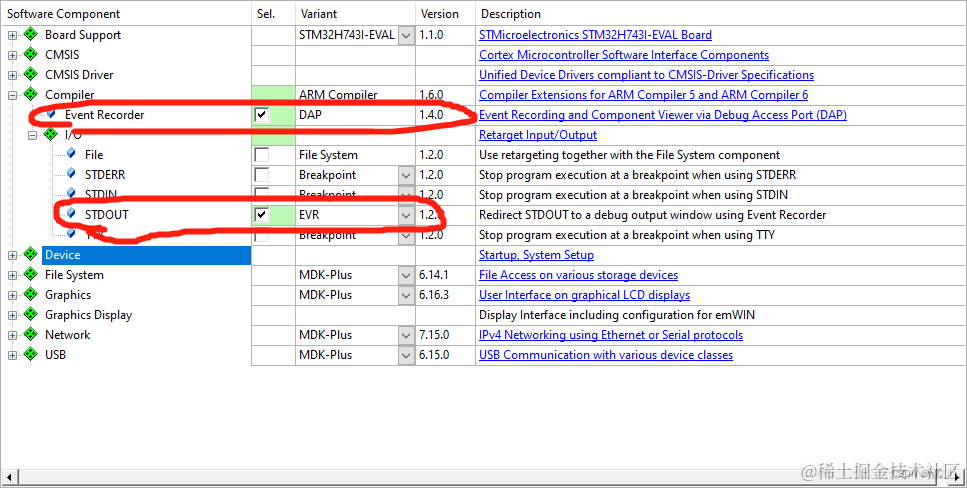Expand the Device tree node
Image resolution: width=967 pixels, height=488 pixels.
coord(12,255)
